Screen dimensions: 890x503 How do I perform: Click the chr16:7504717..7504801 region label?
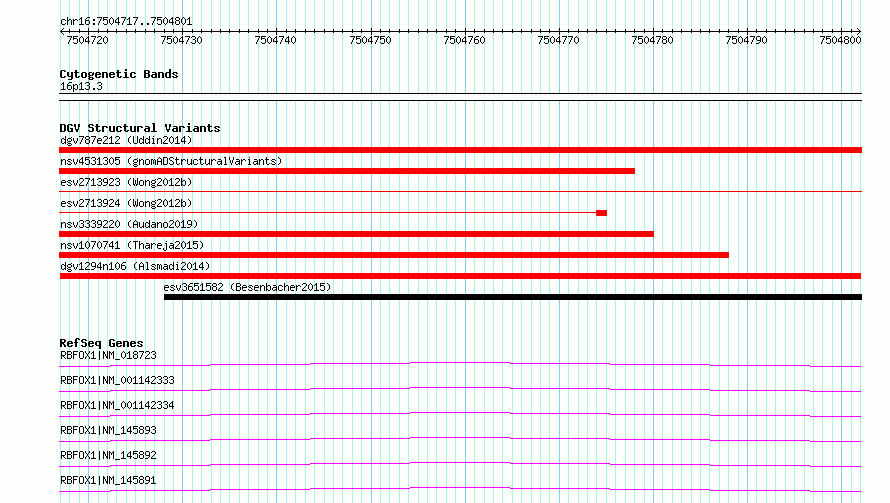pos(126,22)
